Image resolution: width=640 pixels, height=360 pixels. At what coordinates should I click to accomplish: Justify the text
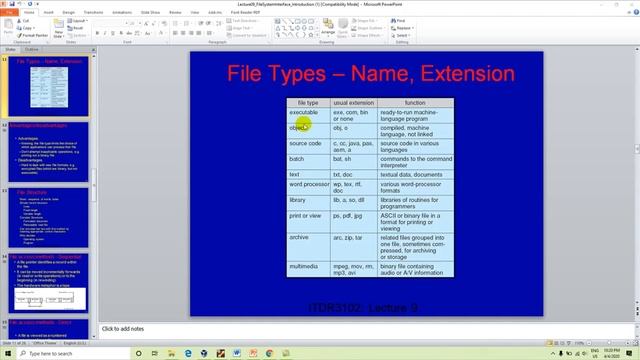pyautogui.click(x=199, y=33)
